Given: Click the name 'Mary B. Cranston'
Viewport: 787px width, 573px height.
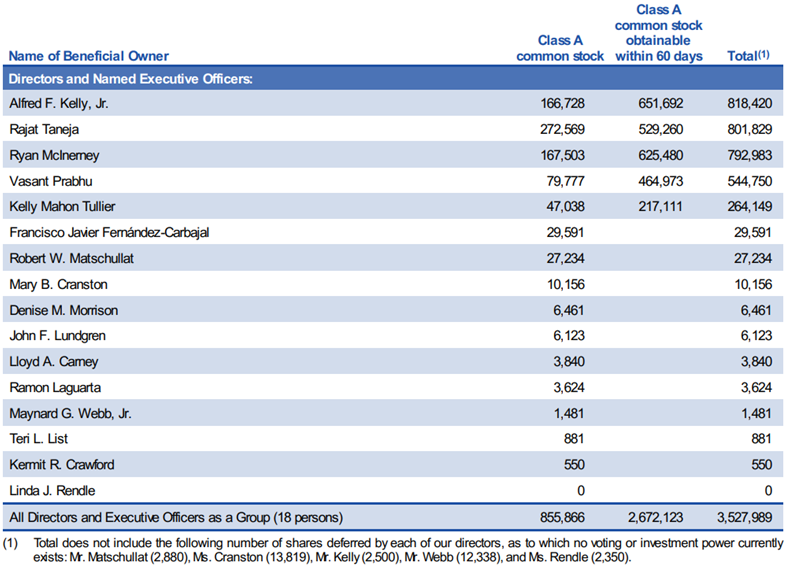Looking at the screenshot, I should [x=58, y=284].
